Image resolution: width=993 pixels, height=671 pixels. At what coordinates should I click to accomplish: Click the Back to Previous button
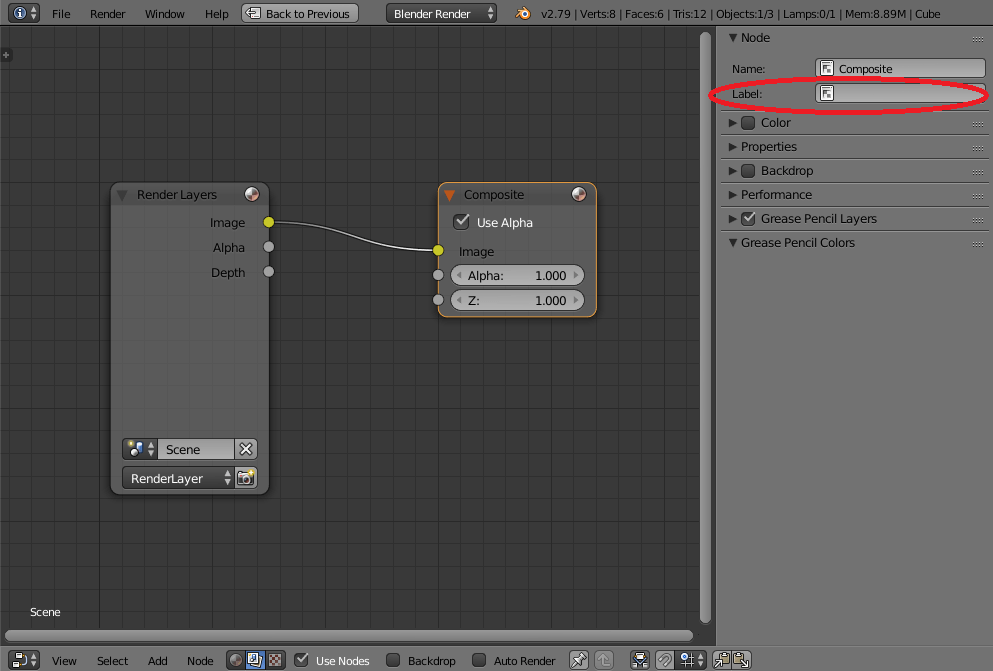(x=299, y=13)
